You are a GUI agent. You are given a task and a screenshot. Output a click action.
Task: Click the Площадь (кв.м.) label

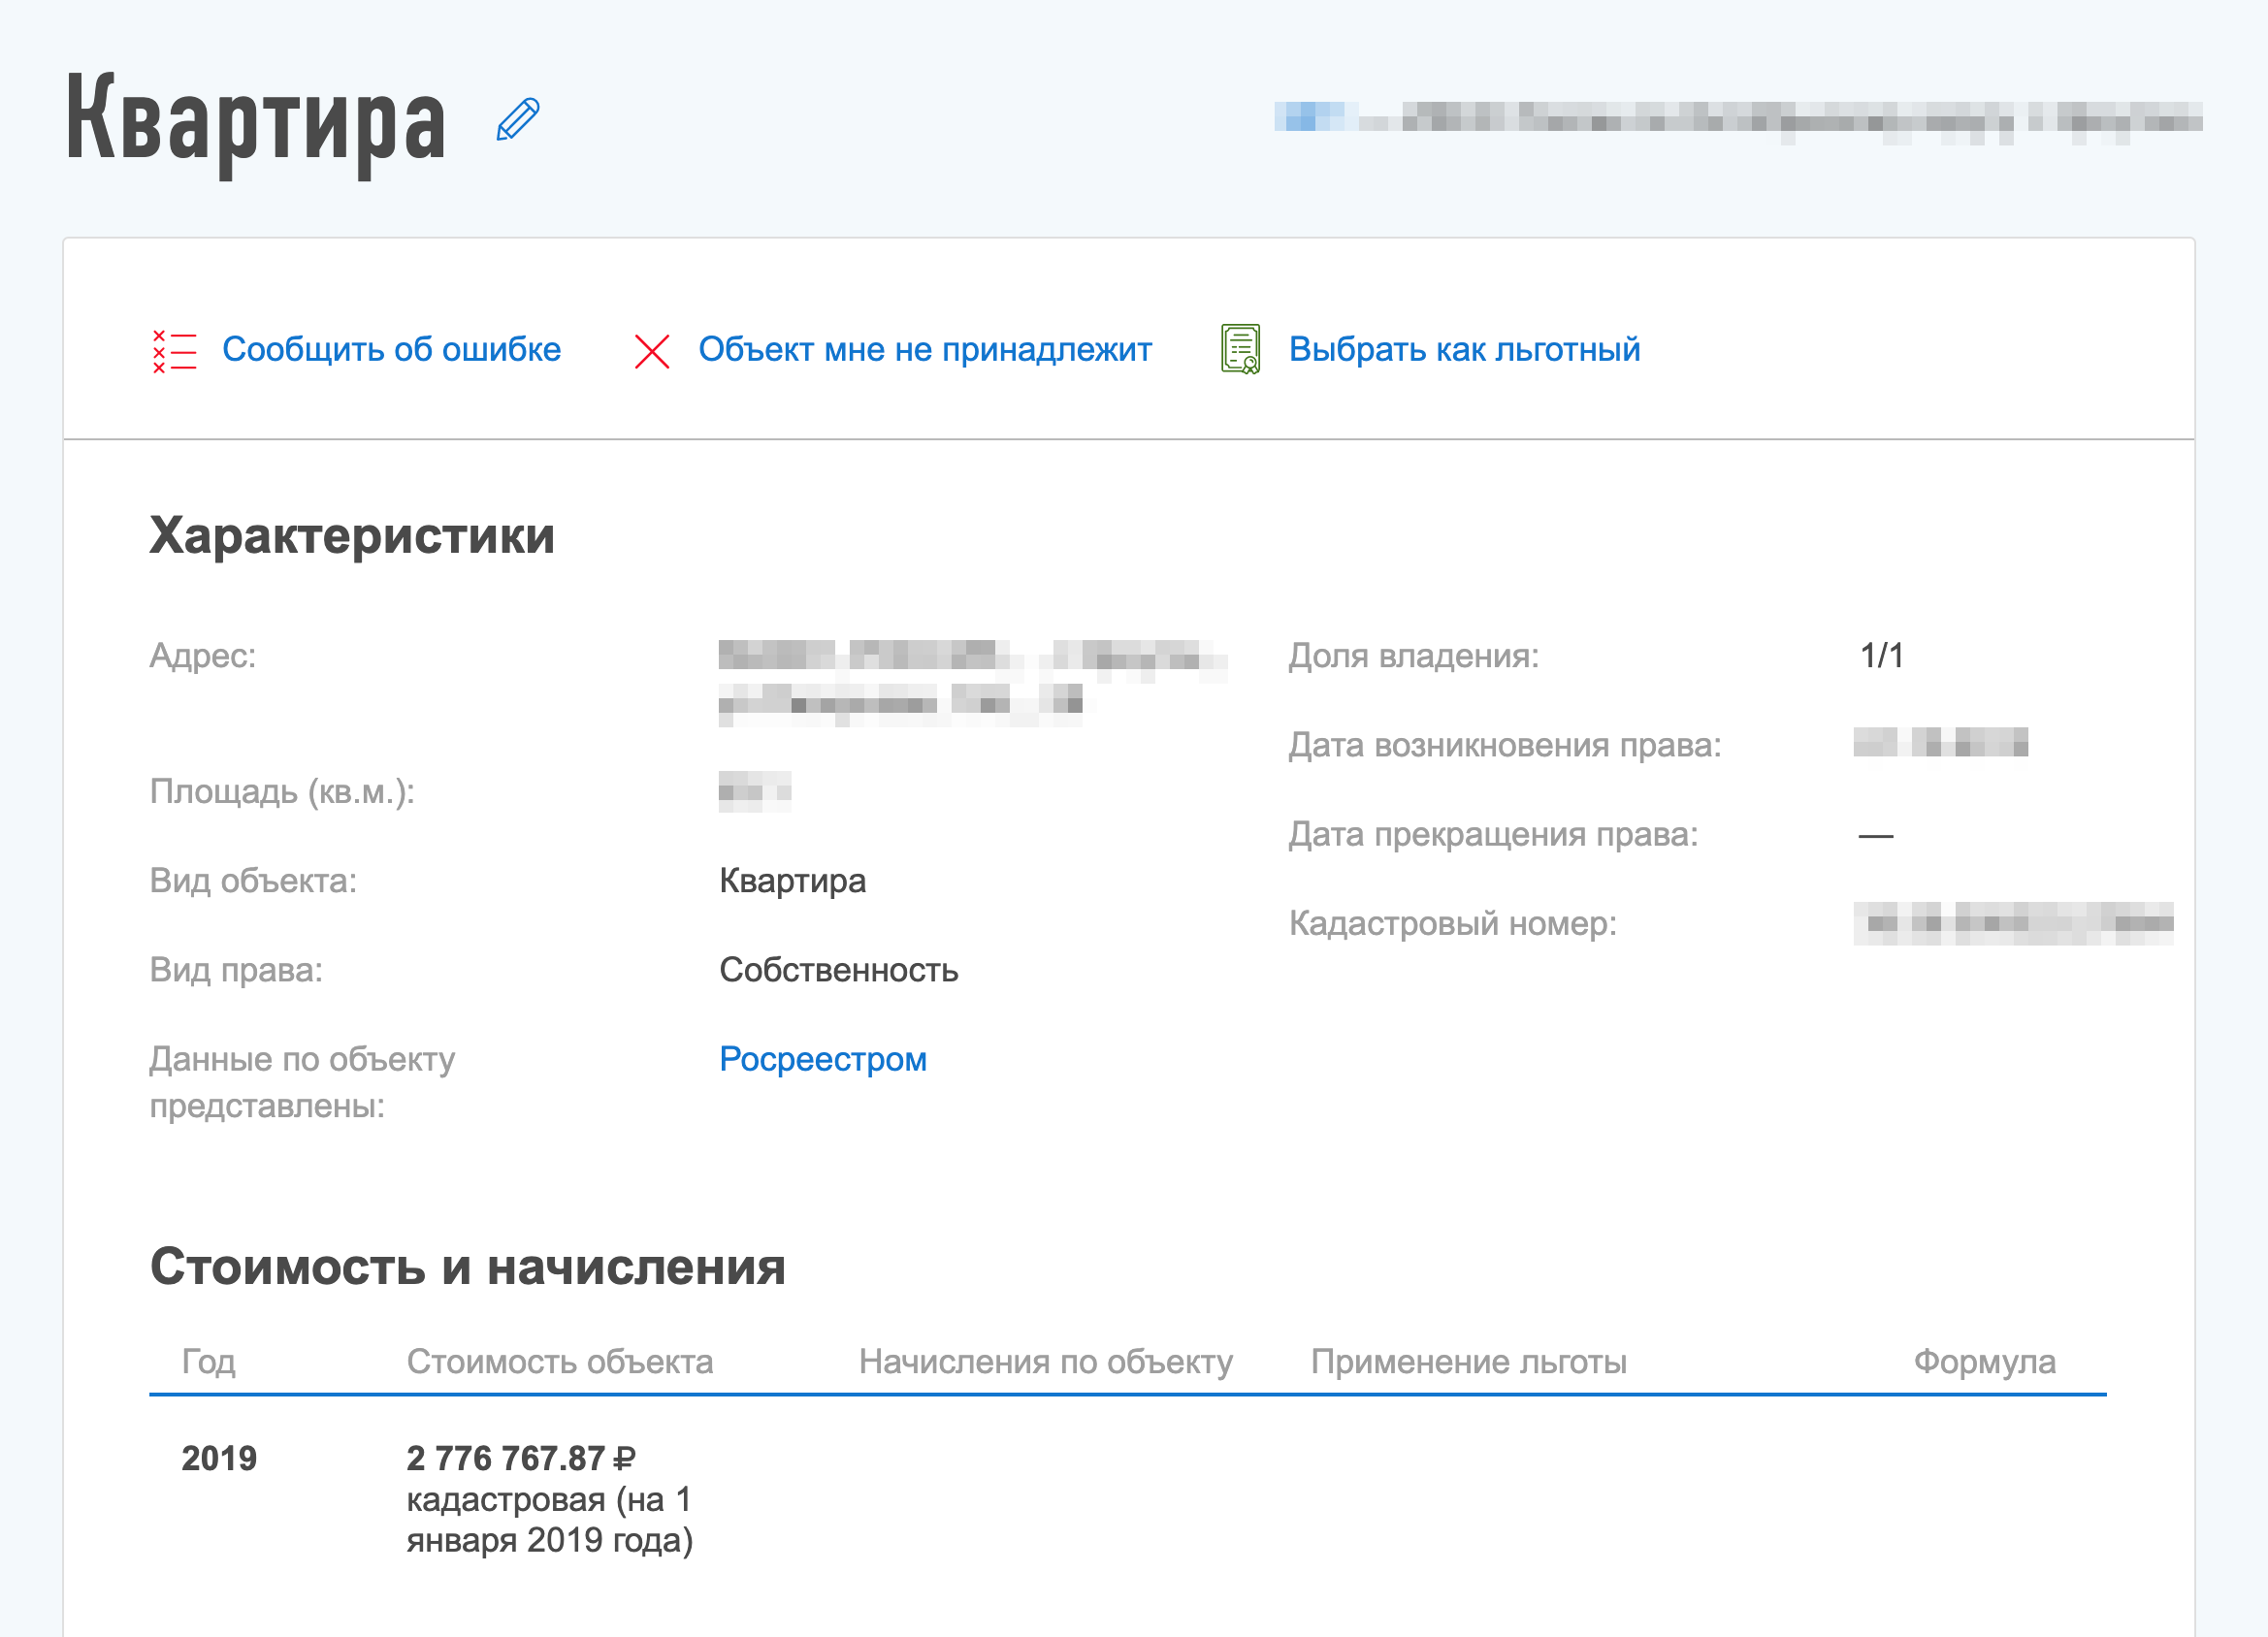click(282, 792)
